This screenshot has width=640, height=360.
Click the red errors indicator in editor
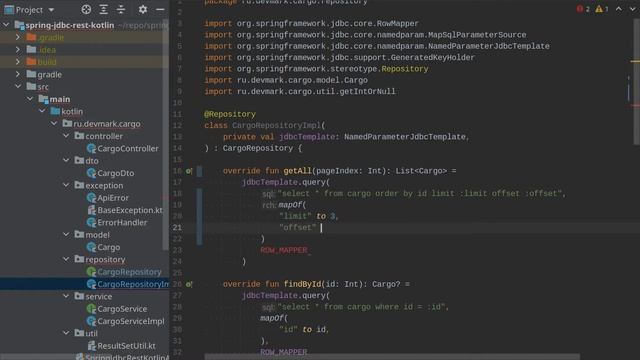point(583,9)
